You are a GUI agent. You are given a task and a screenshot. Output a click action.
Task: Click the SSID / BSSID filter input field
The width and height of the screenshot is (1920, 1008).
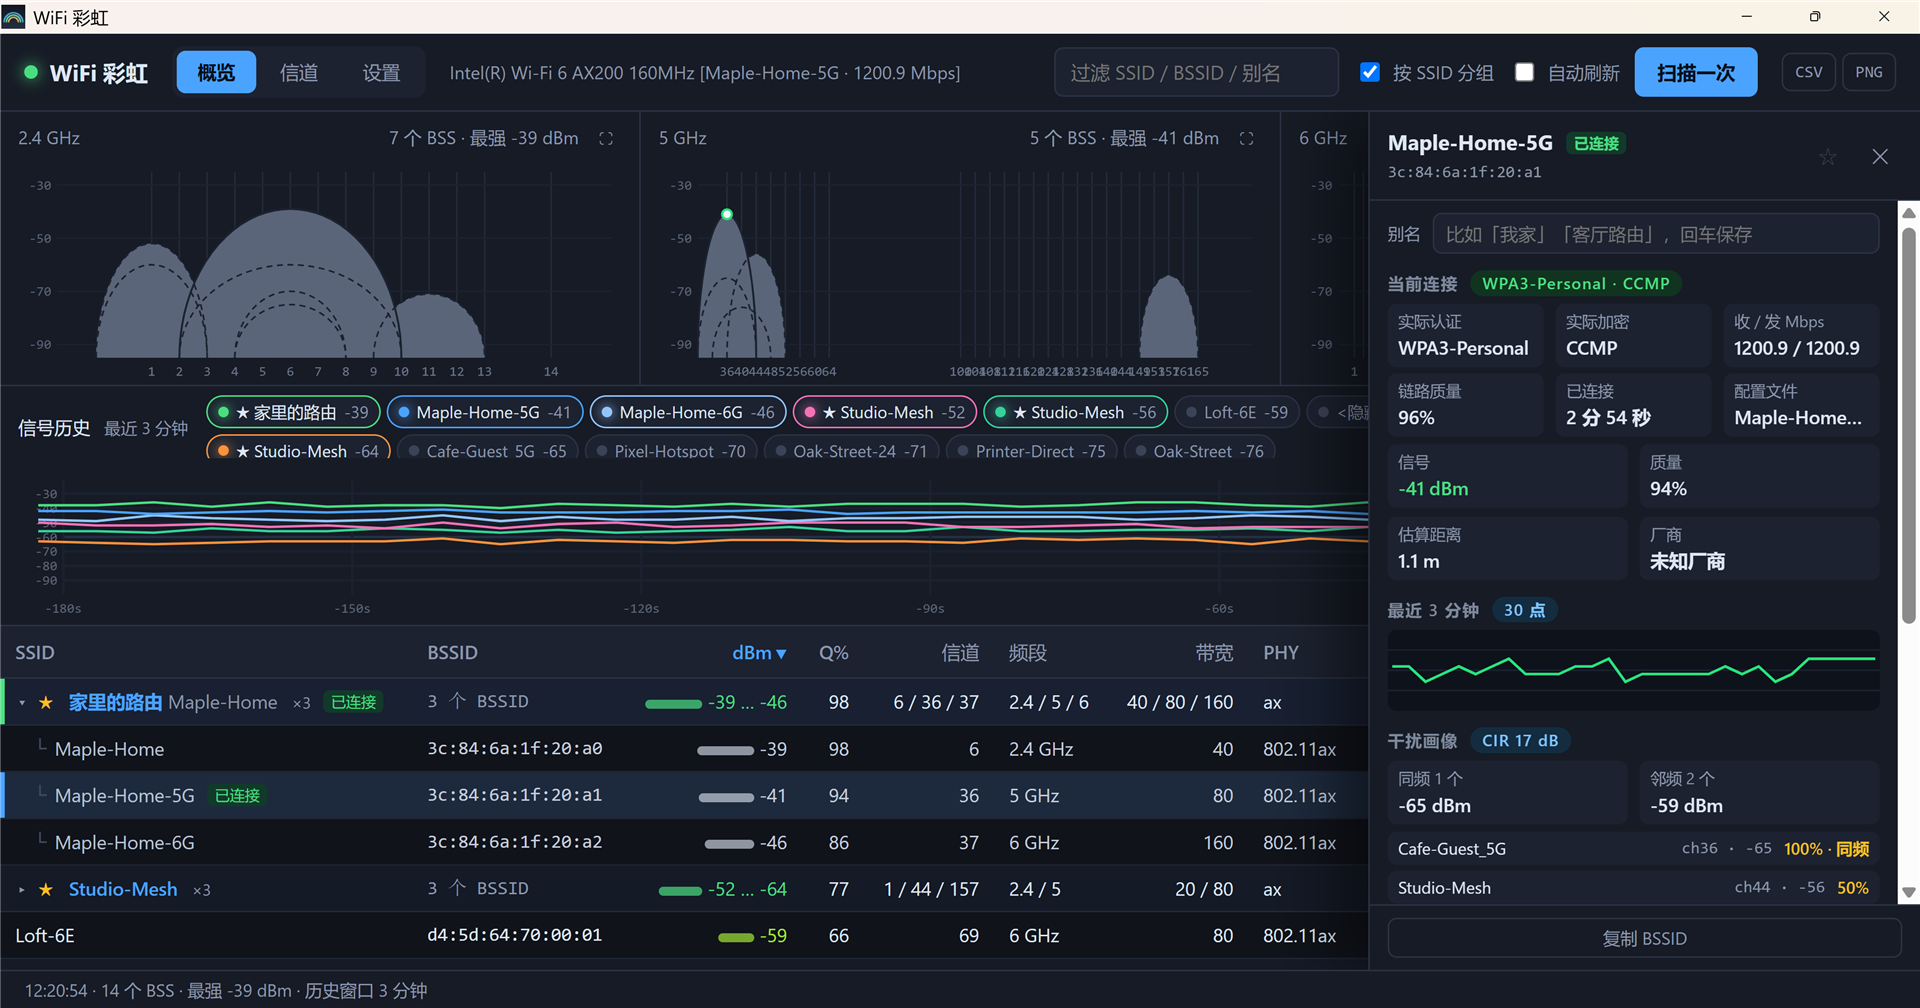tap(1196, 72)
